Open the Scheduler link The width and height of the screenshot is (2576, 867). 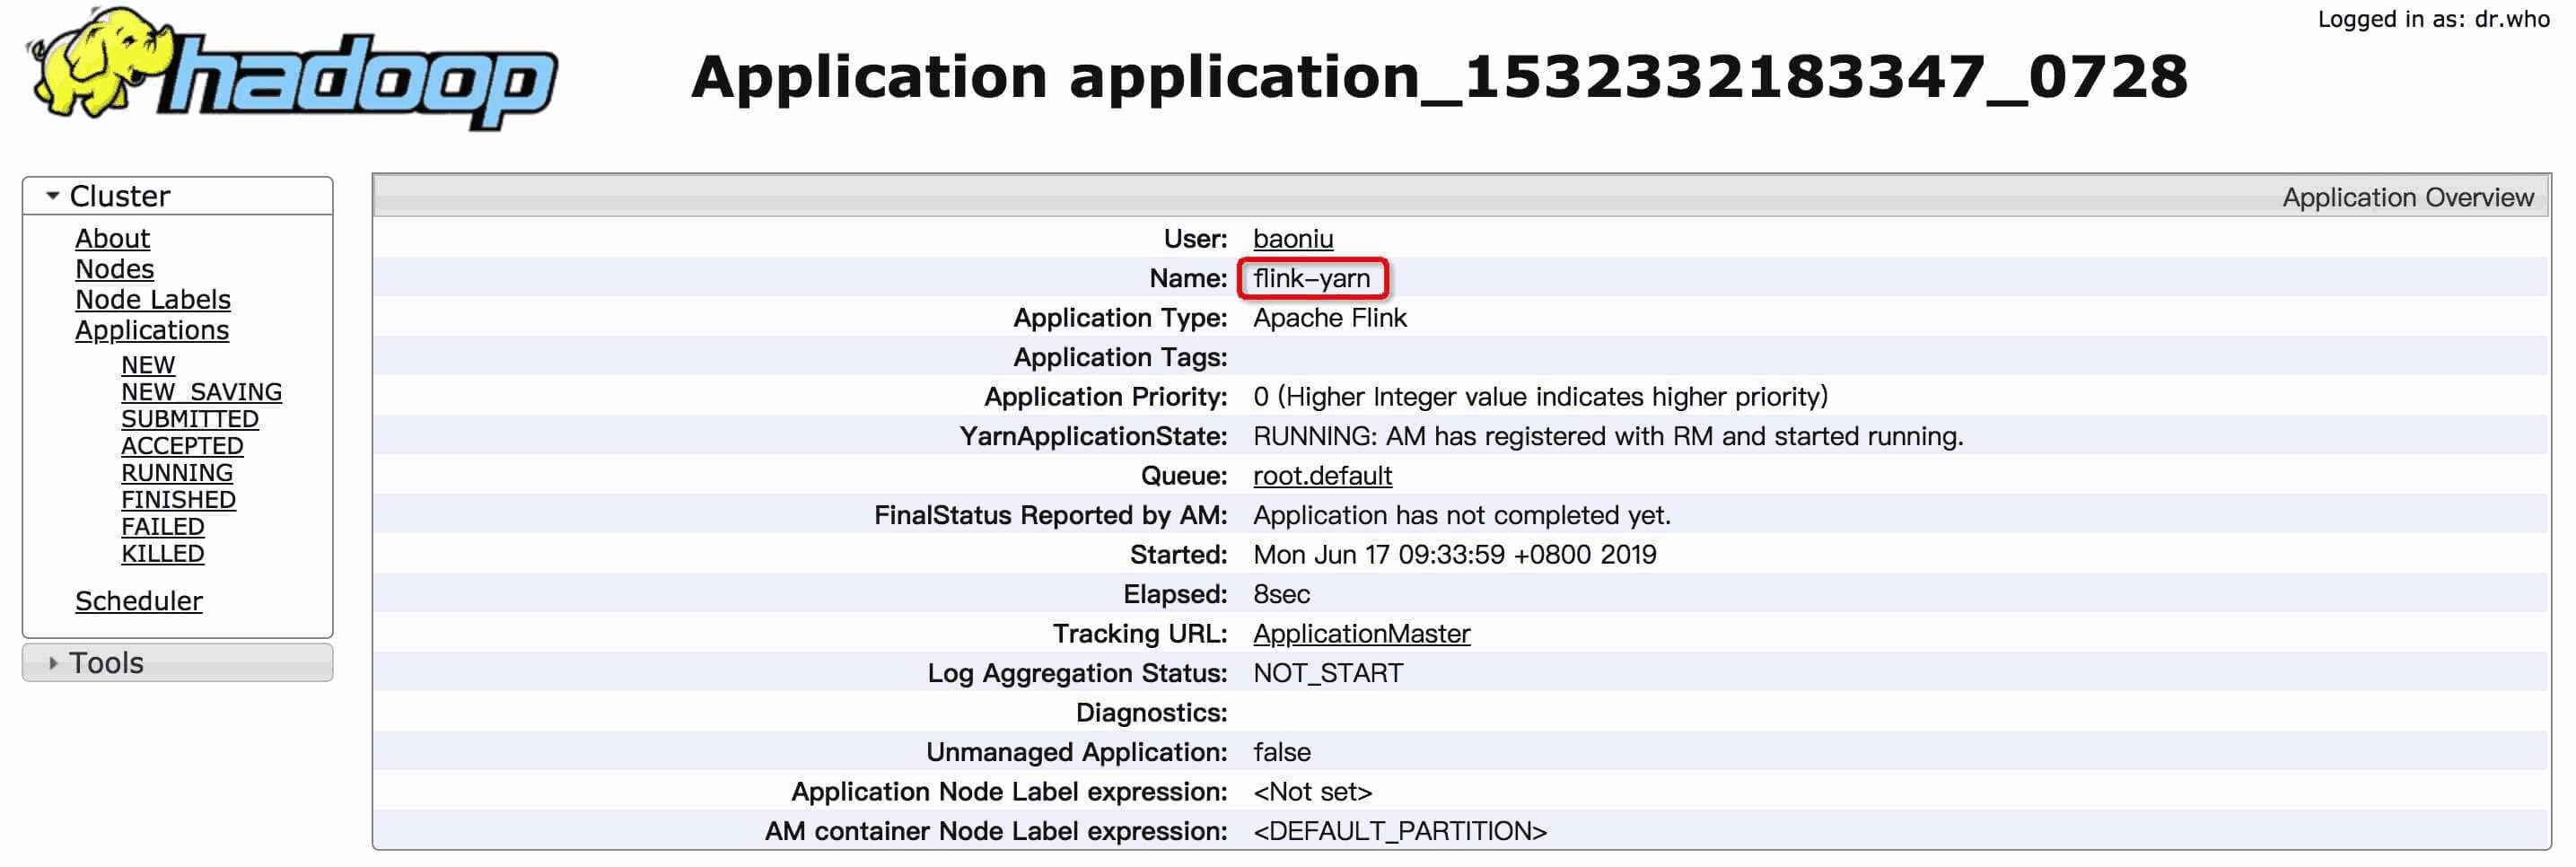tap(139, 601)
